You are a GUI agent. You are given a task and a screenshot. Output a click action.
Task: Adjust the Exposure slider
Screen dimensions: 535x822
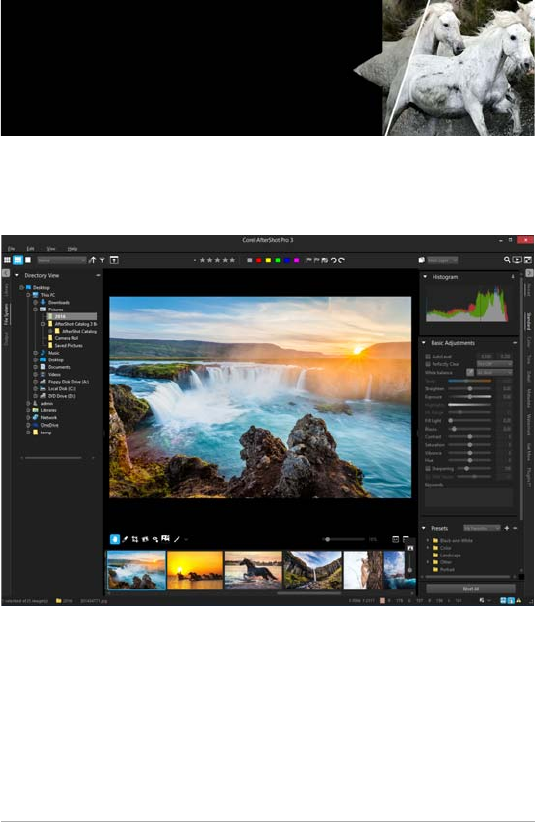[x=470, y=397]
